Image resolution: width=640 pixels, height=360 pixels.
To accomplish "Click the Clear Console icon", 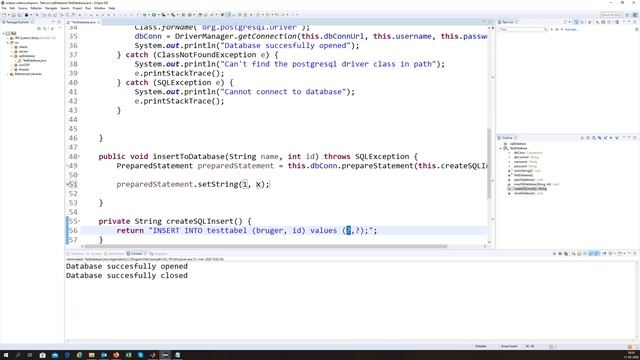I will point(574,253).
